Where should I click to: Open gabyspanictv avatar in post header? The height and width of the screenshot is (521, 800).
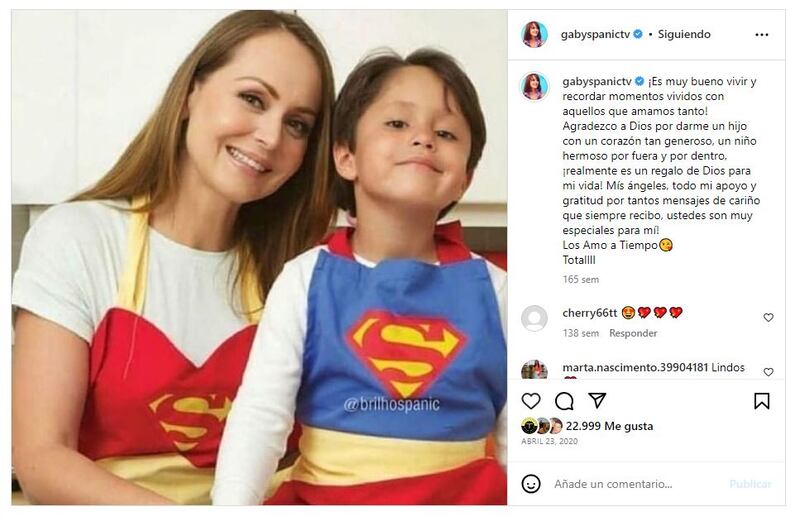535,34
